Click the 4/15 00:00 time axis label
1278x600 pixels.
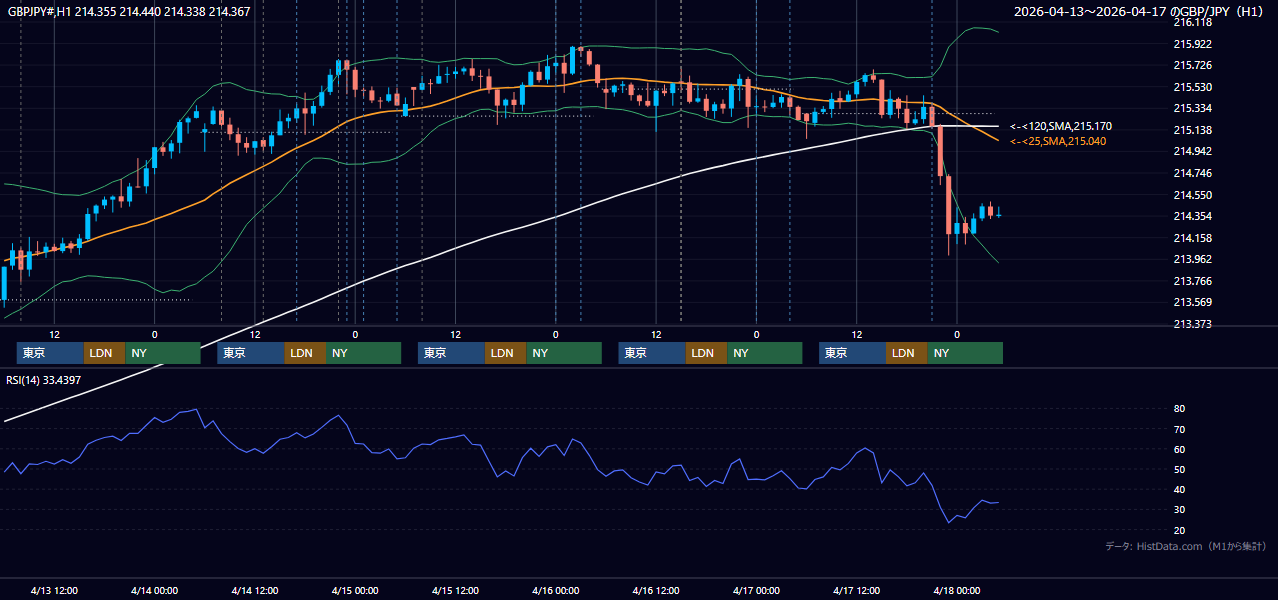[x=355, y=590]
